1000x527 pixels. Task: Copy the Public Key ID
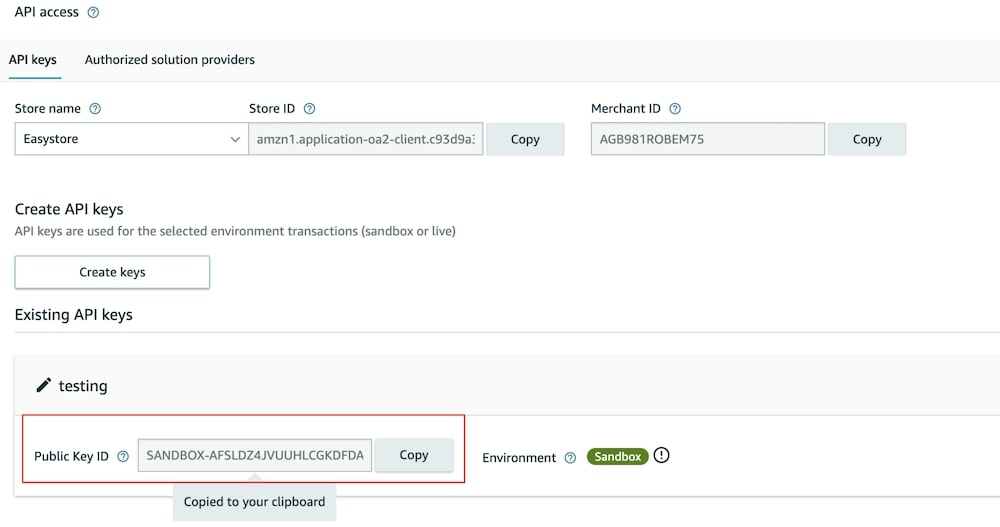pos(414,455)
